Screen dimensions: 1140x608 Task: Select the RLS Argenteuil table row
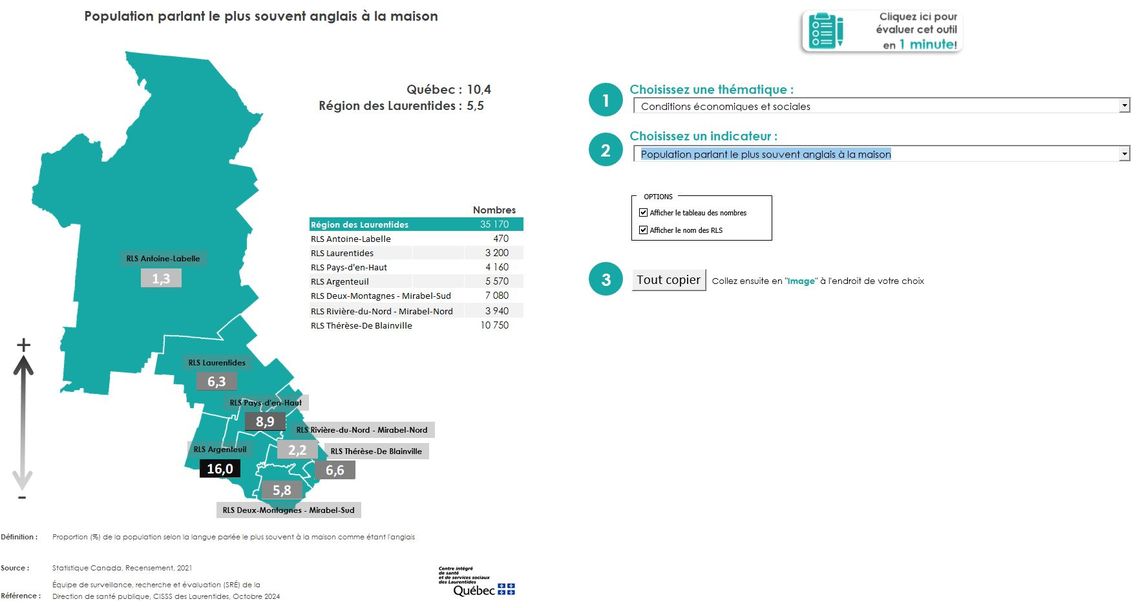click(x=416, y=281)
